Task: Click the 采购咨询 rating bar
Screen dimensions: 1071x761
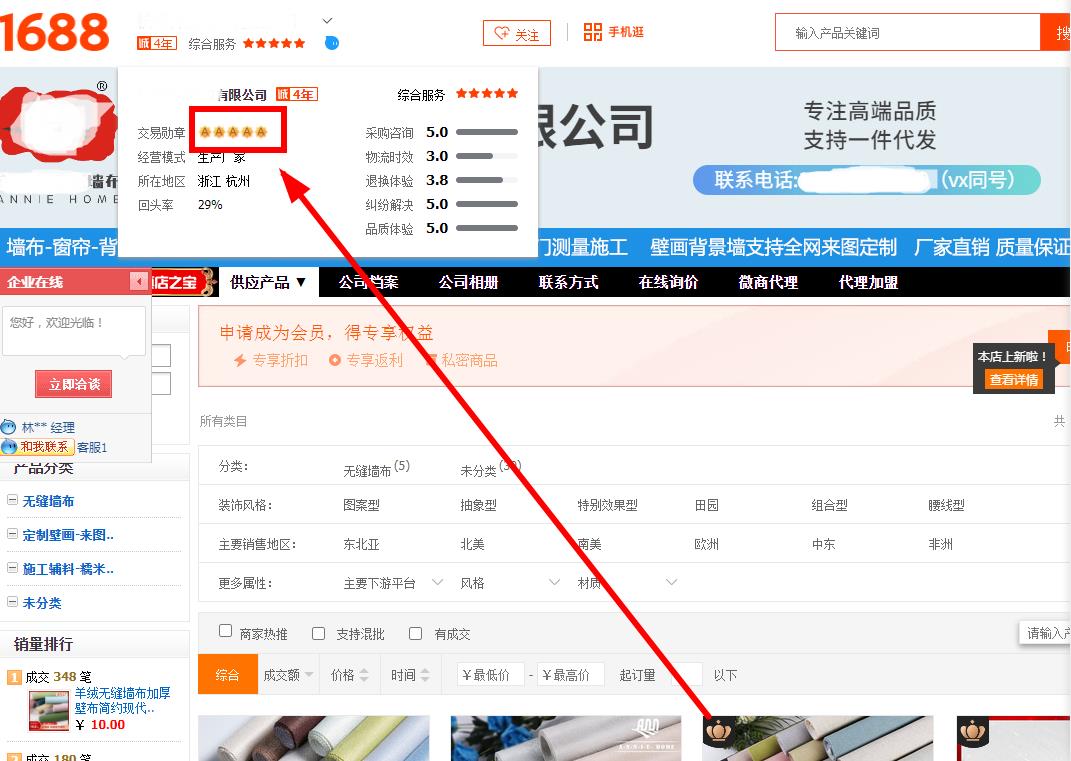Action: point(487,132)
